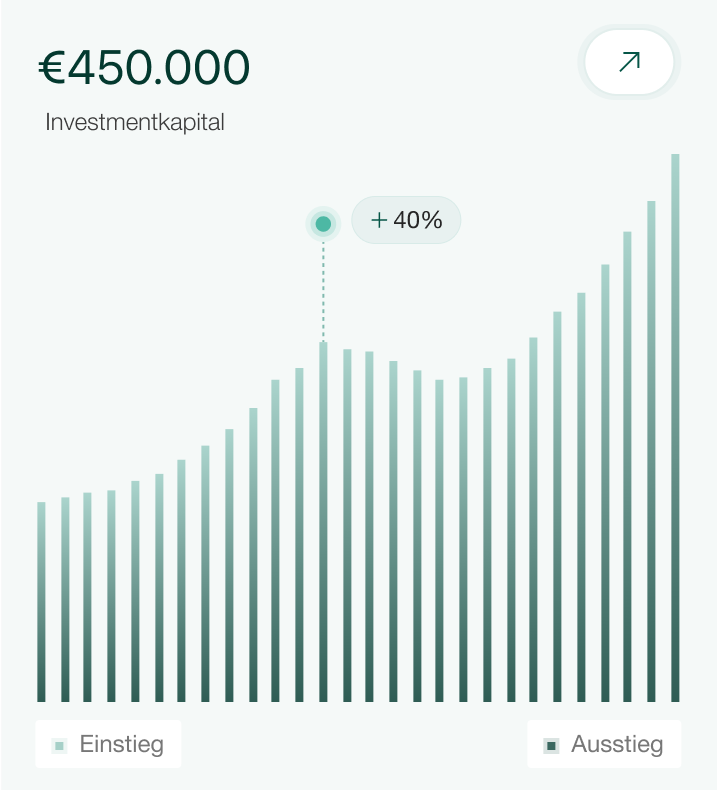
Task: Select the bar left of the highlighted bar
Action: tap(299, 535)
